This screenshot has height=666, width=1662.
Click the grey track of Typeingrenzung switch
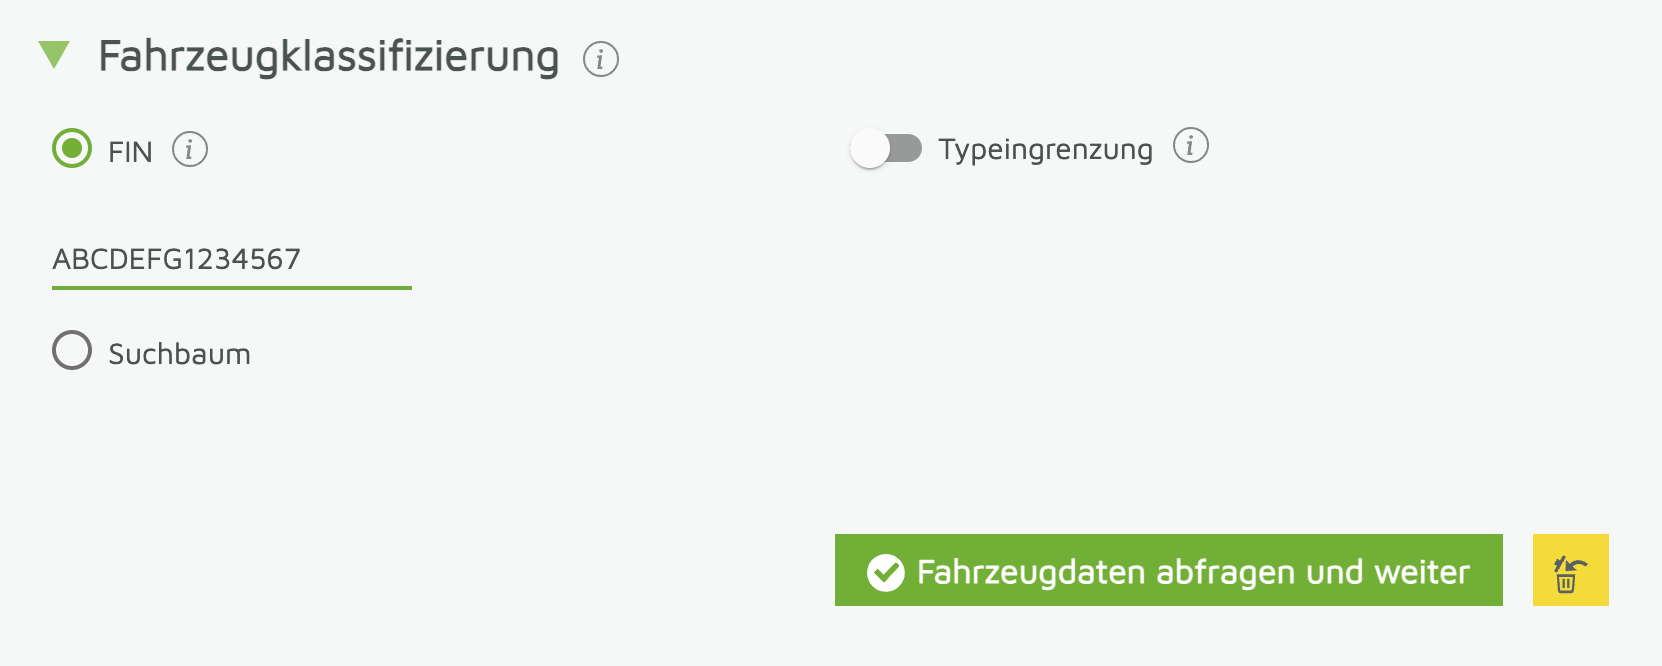coord(907,149)
